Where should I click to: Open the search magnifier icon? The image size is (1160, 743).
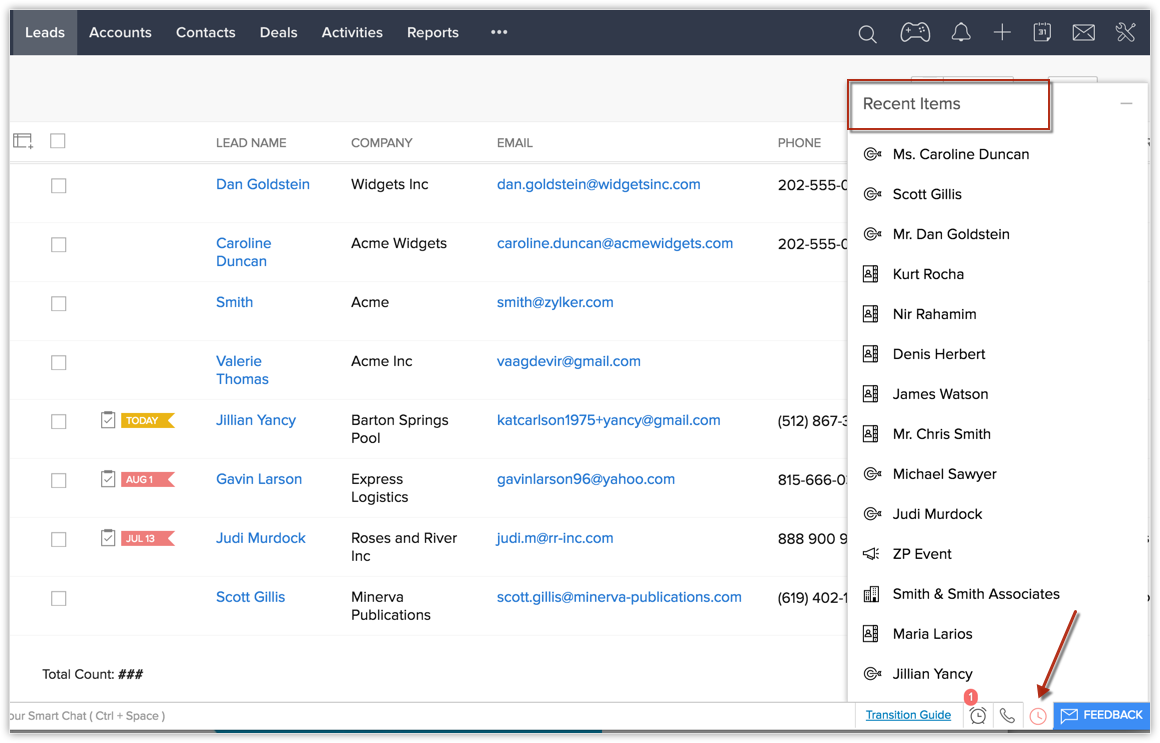pyautogui.click(x=867, y=34)
